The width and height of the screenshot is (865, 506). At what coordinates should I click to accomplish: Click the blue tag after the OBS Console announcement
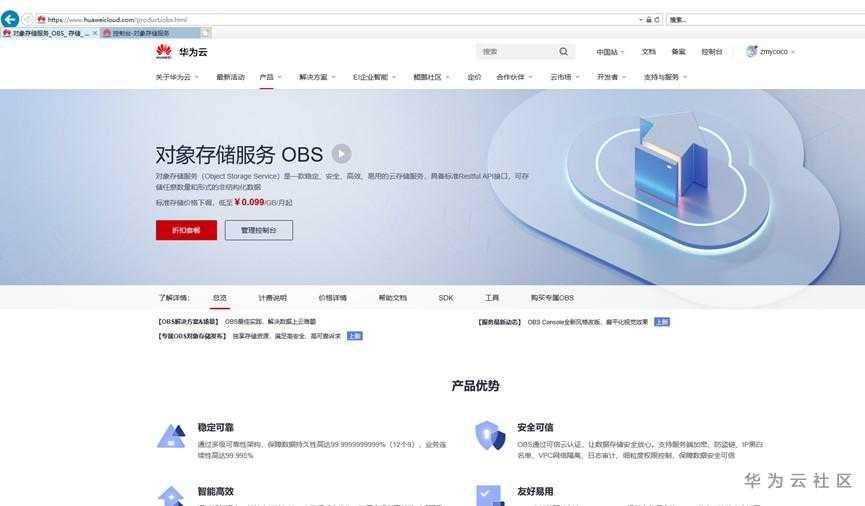661,322
